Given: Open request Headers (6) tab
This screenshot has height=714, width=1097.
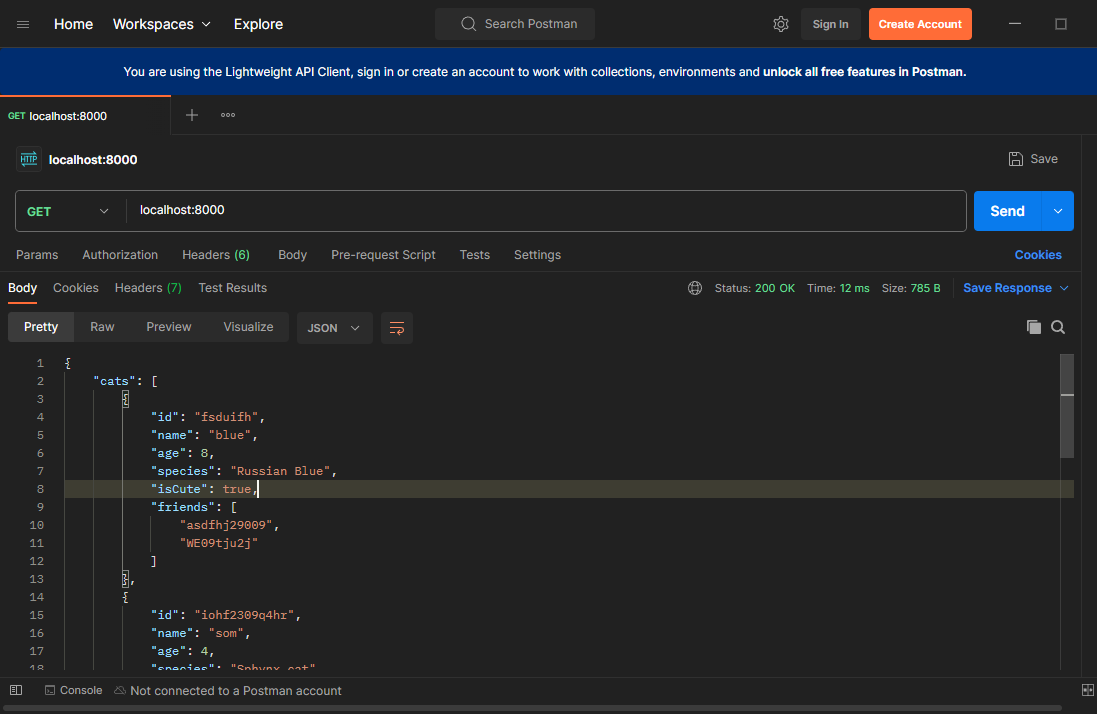Looking at the screenshot, I should pos(215,255).
